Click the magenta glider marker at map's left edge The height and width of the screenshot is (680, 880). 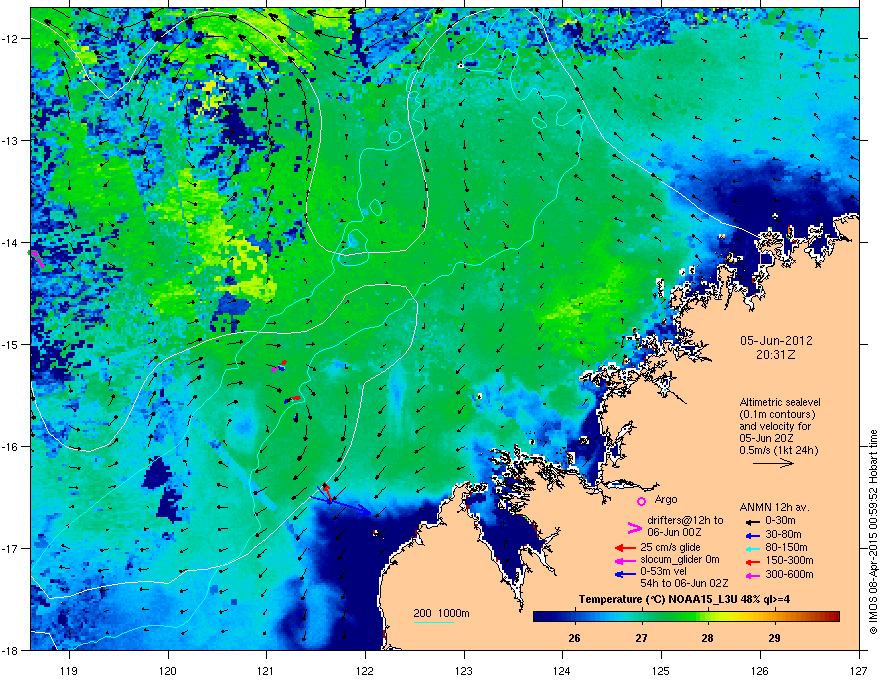pyautogui.click(x=37, y=259)
